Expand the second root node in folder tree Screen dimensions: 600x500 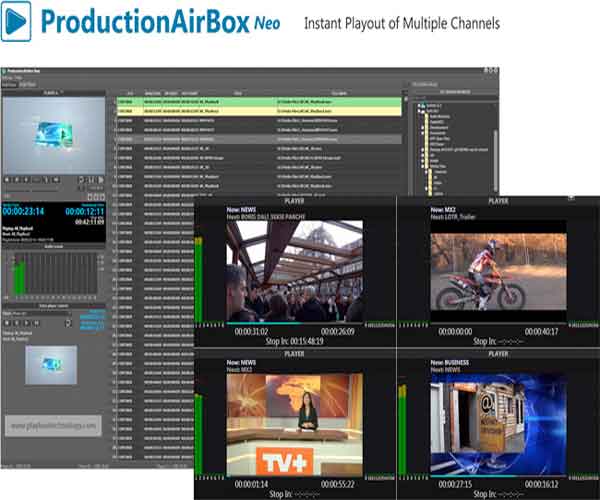click(419, 111)
